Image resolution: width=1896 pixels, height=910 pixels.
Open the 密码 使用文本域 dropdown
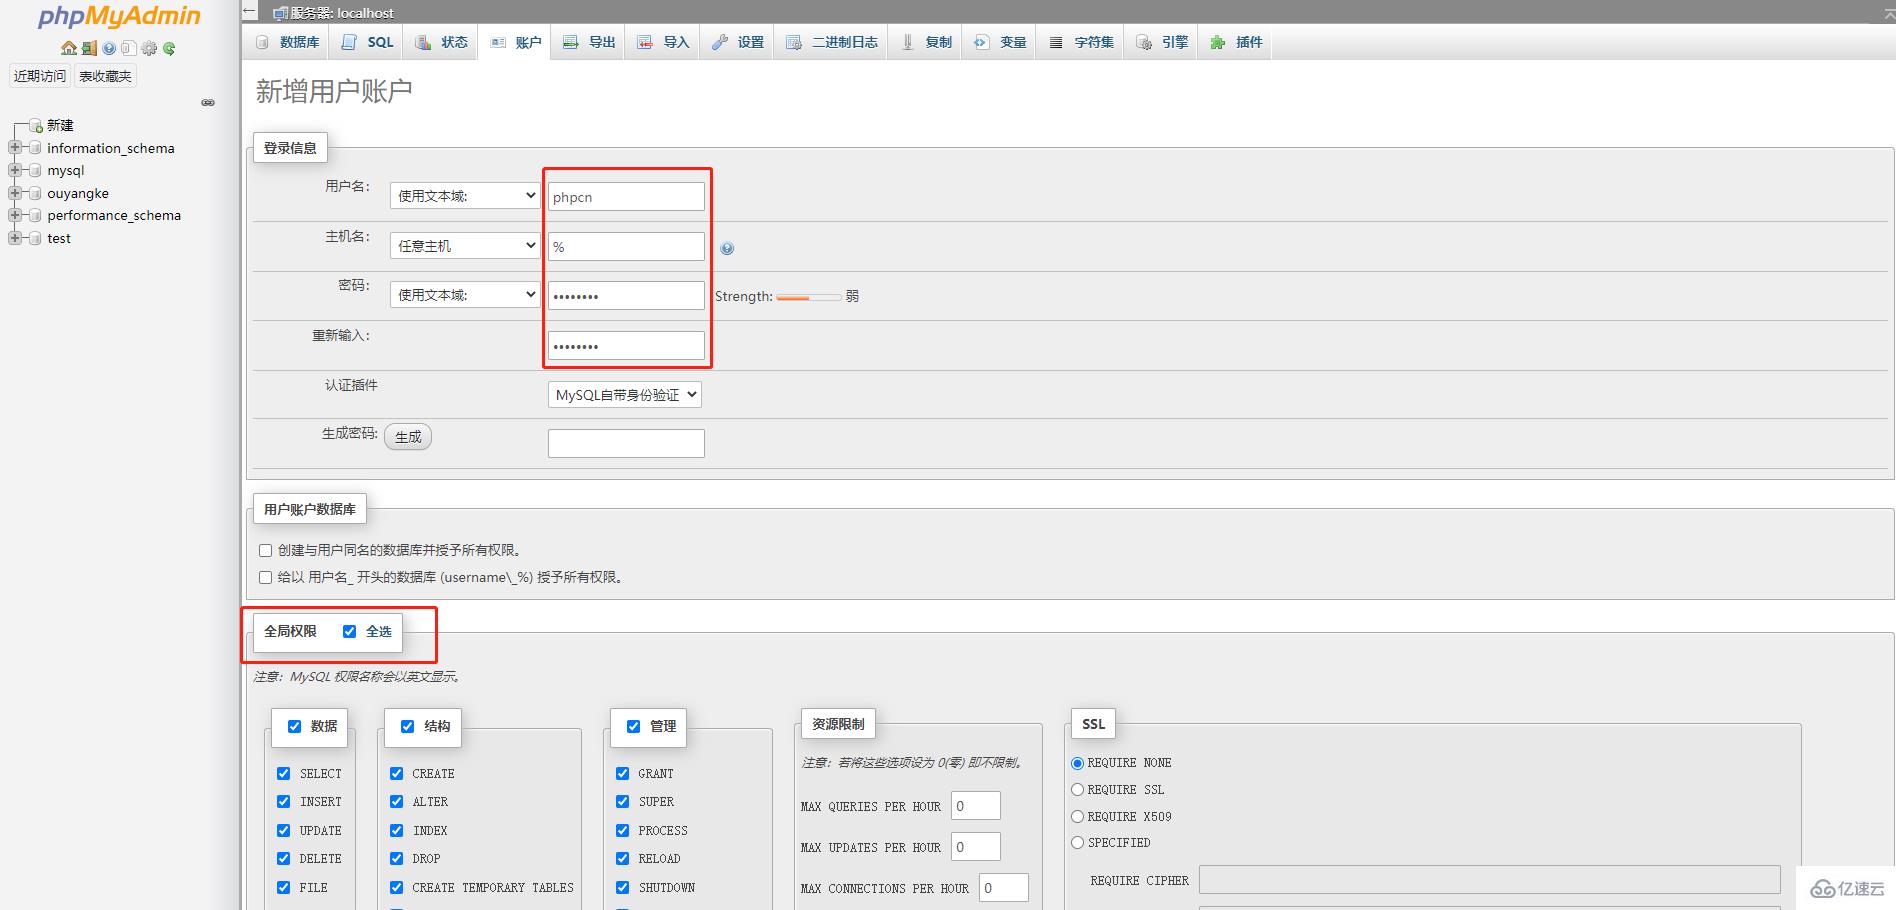click(x=465, y=295)
